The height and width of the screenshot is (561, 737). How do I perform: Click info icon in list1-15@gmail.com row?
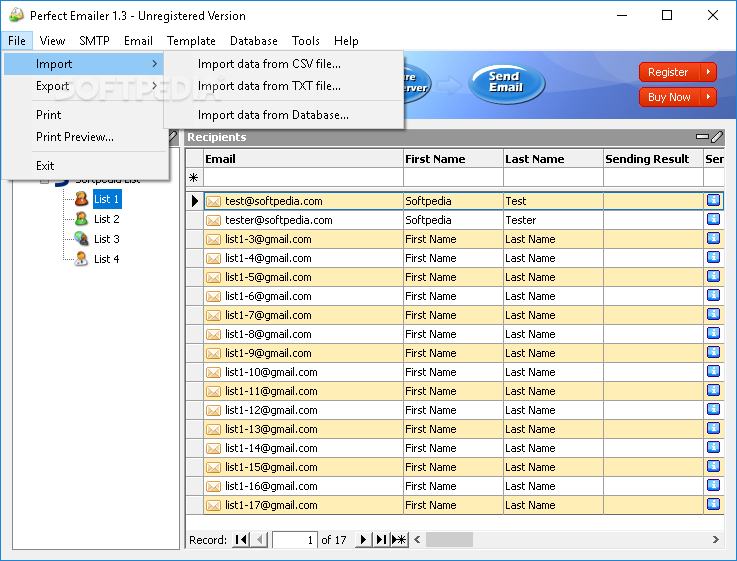point(713,467)
